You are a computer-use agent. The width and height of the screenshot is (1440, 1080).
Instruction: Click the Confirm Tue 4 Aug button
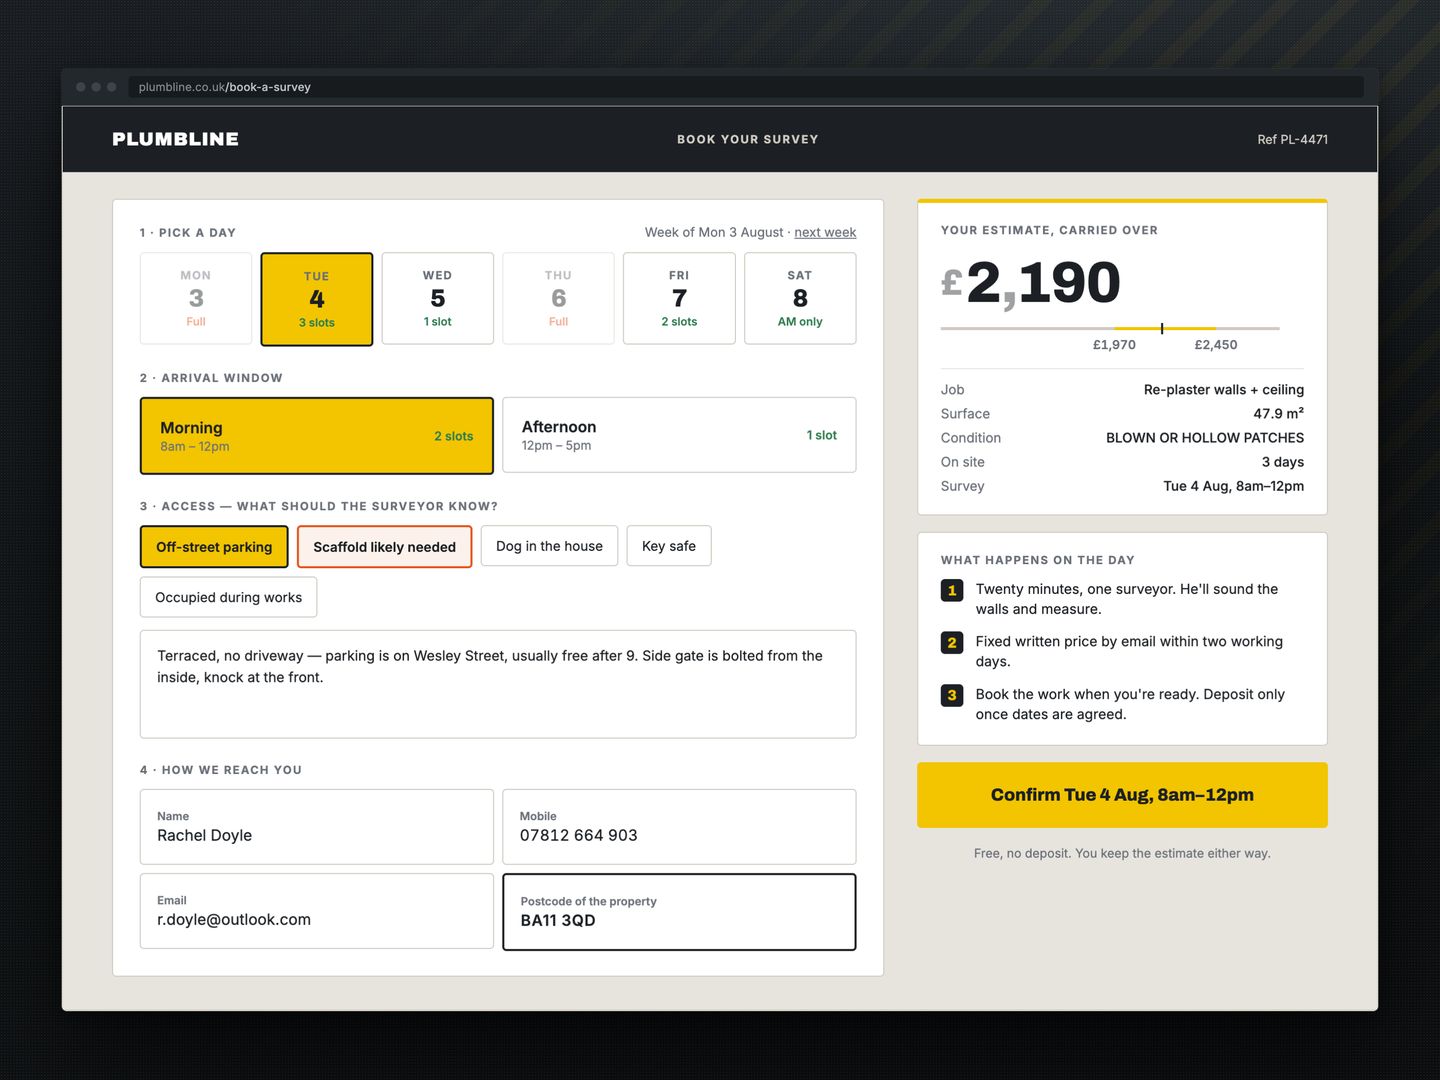click(1122, 795)
